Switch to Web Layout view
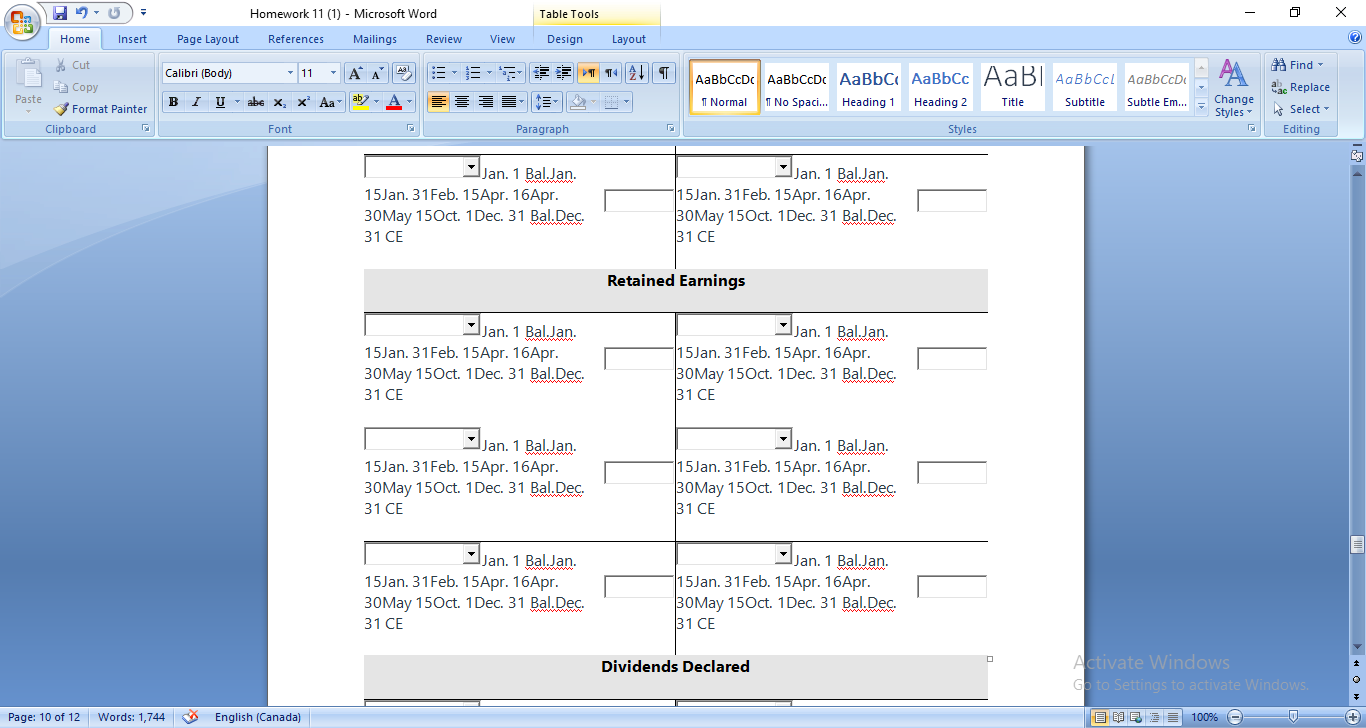 [x=1135, y=717]
